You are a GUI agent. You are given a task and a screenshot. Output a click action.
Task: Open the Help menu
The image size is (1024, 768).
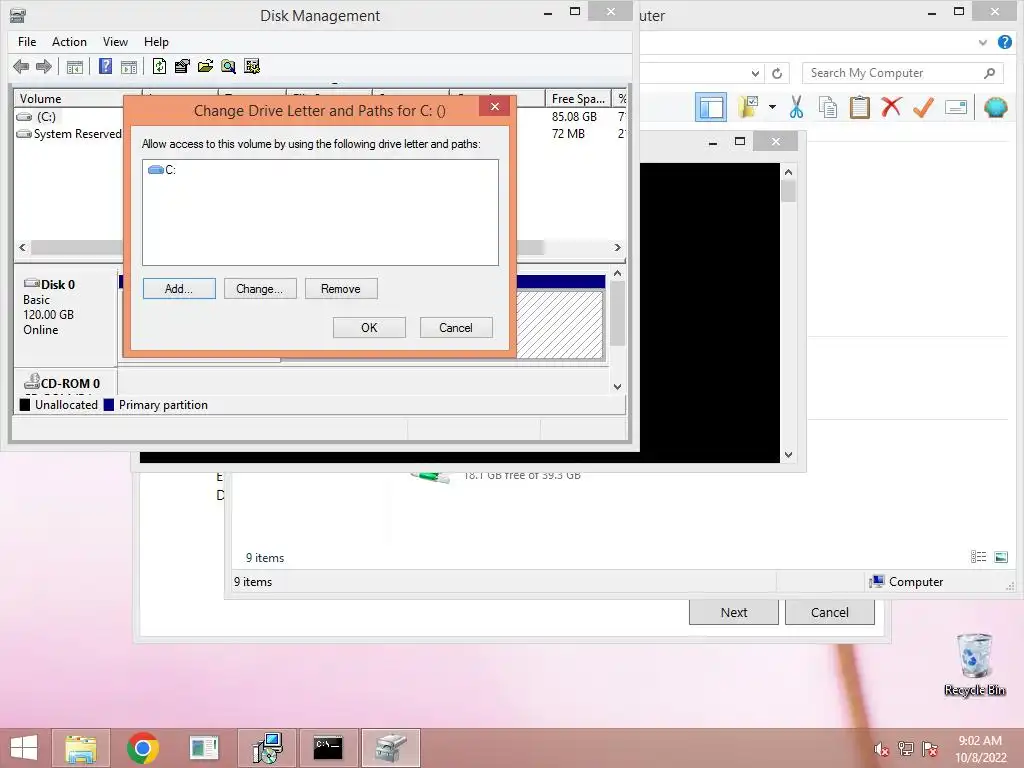156,42
